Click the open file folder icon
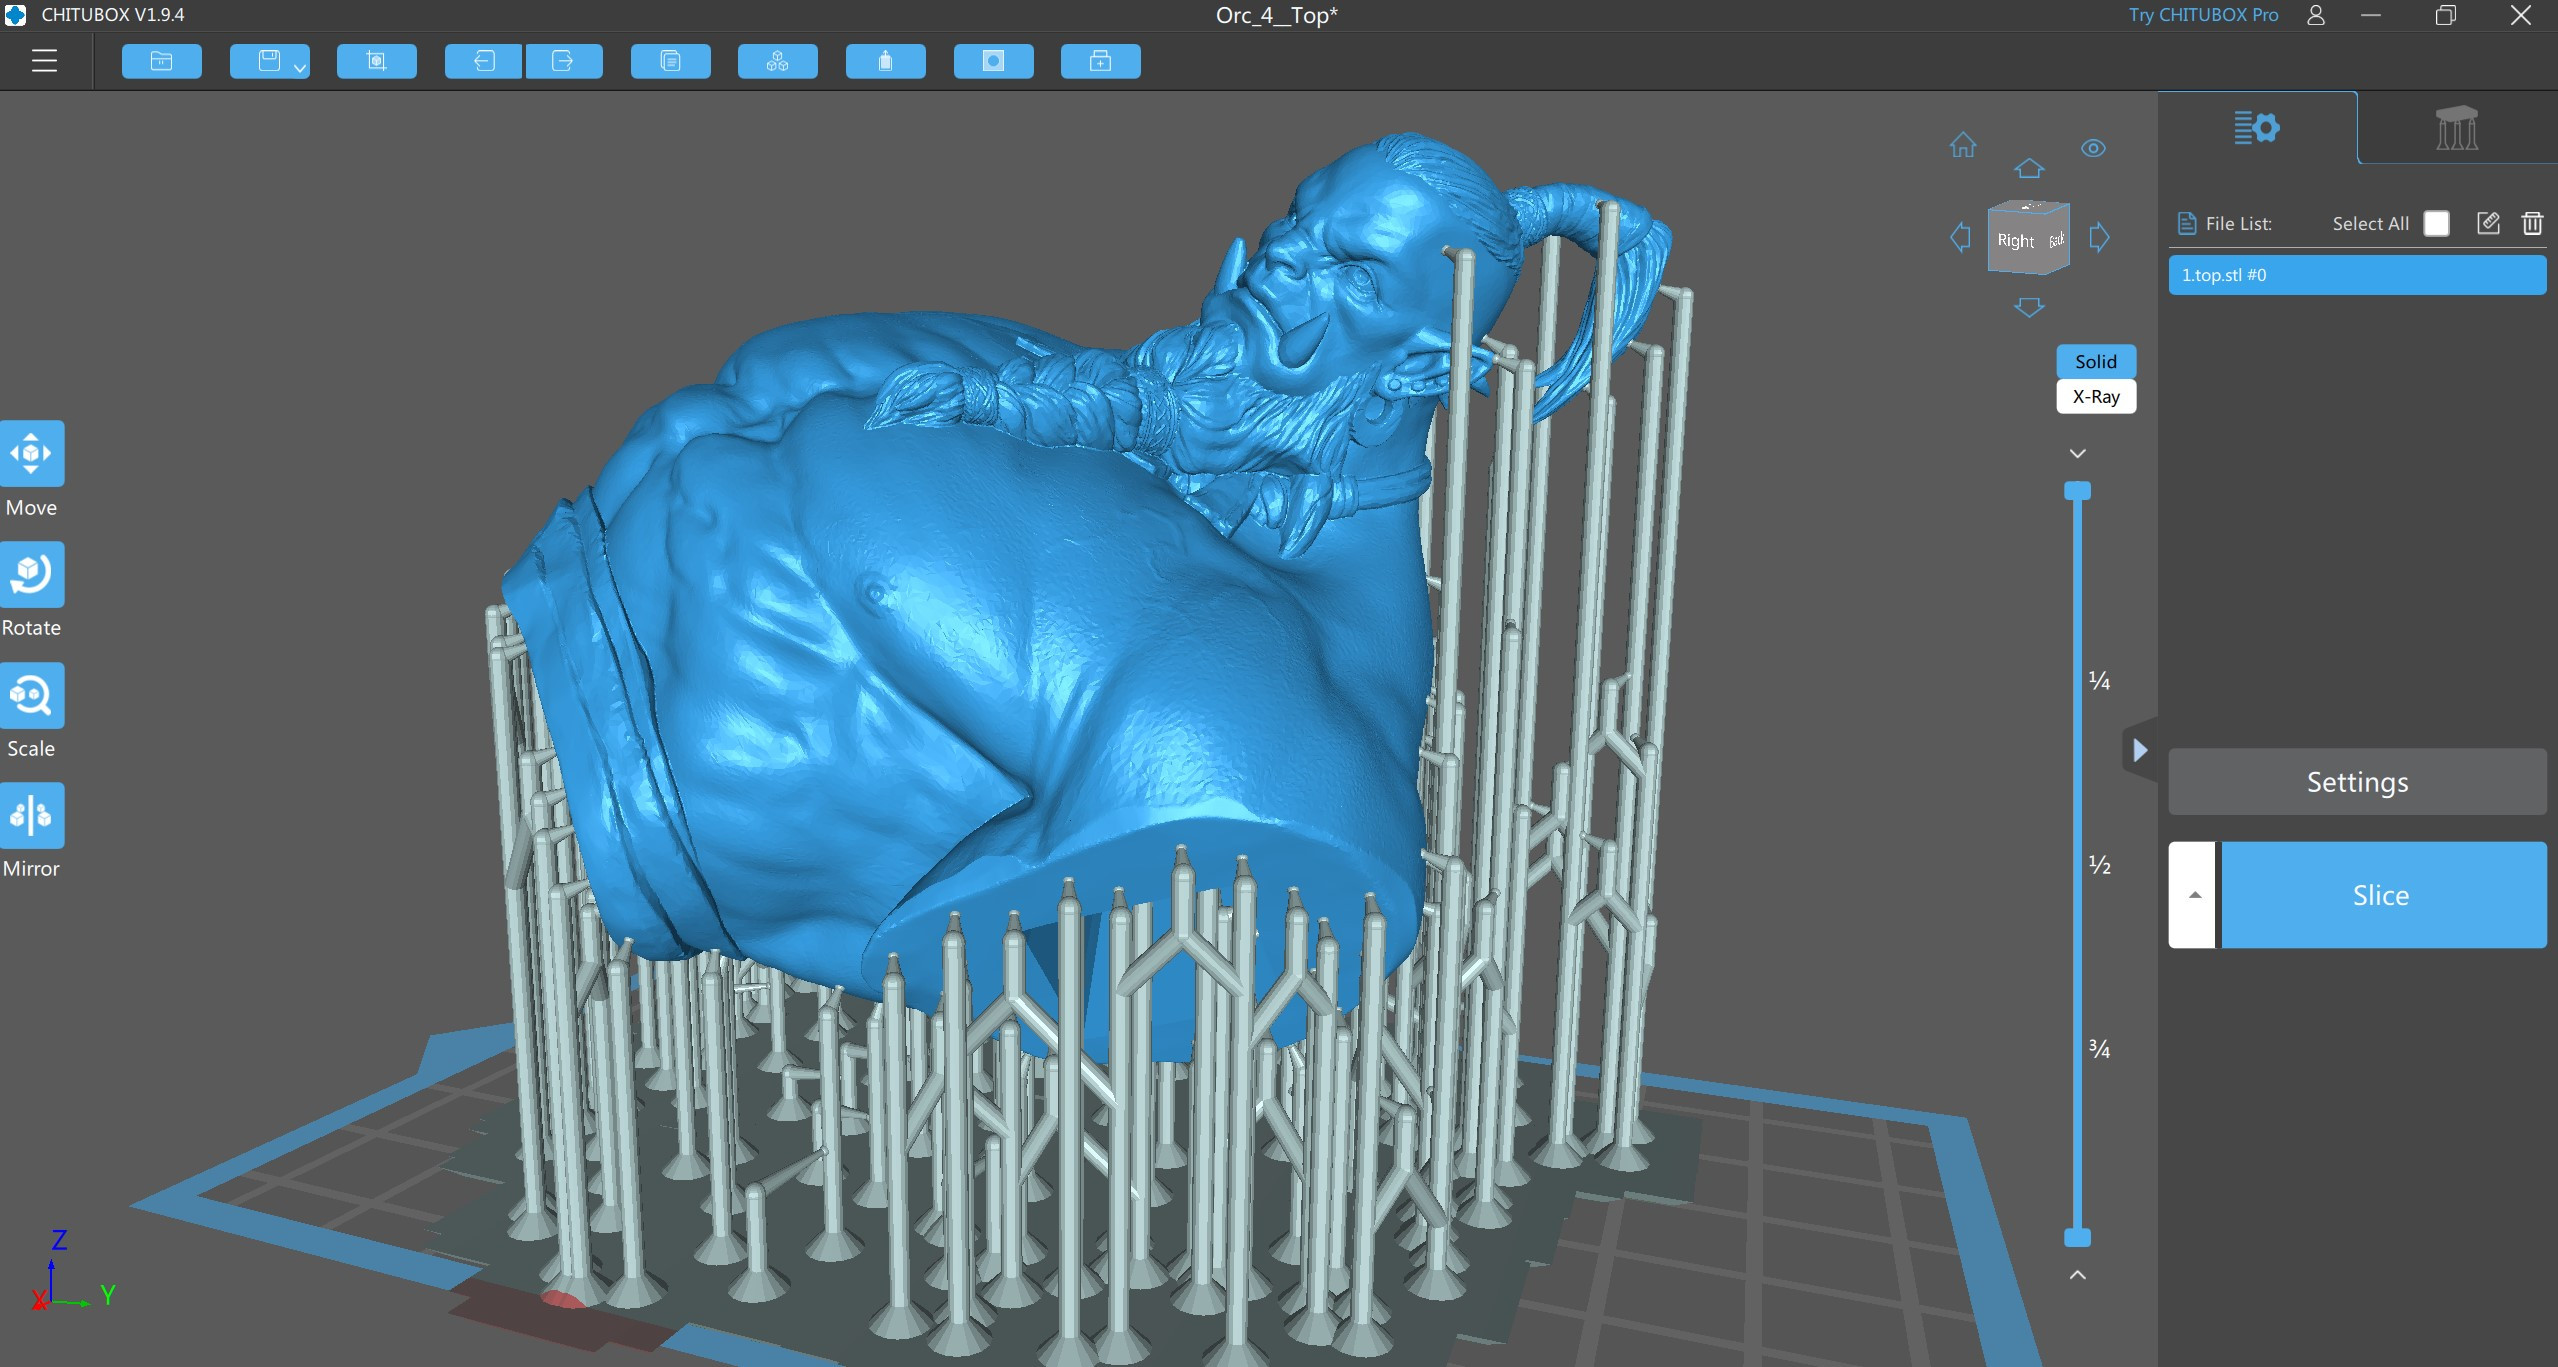The image size is (2558, 1367). click(x=161, y=61)
